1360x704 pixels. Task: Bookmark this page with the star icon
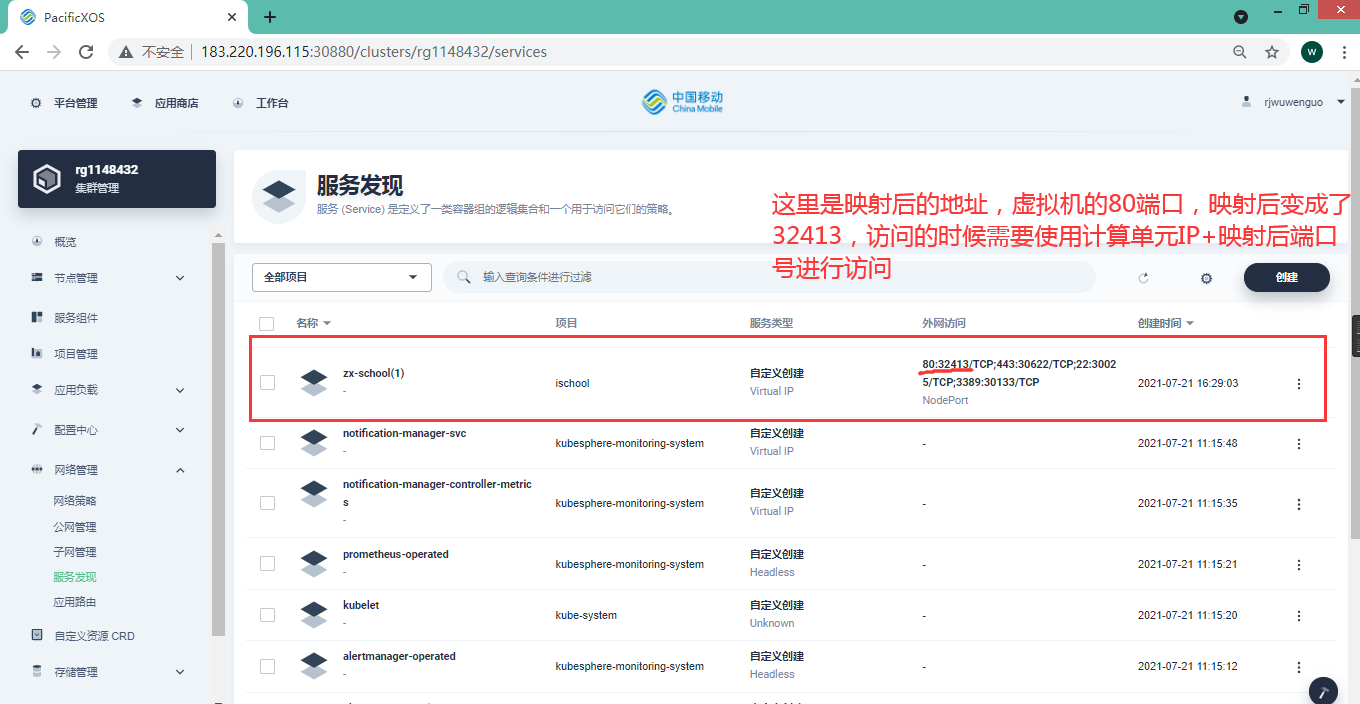coord(1271,52)
